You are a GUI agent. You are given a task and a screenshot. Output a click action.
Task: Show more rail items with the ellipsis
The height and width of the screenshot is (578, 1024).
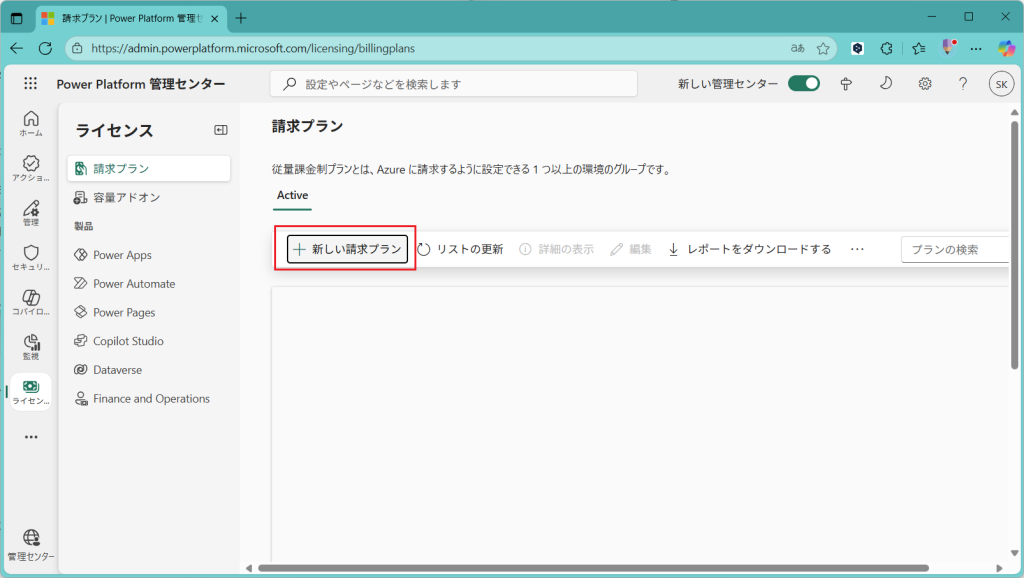[x=31, y=437]
